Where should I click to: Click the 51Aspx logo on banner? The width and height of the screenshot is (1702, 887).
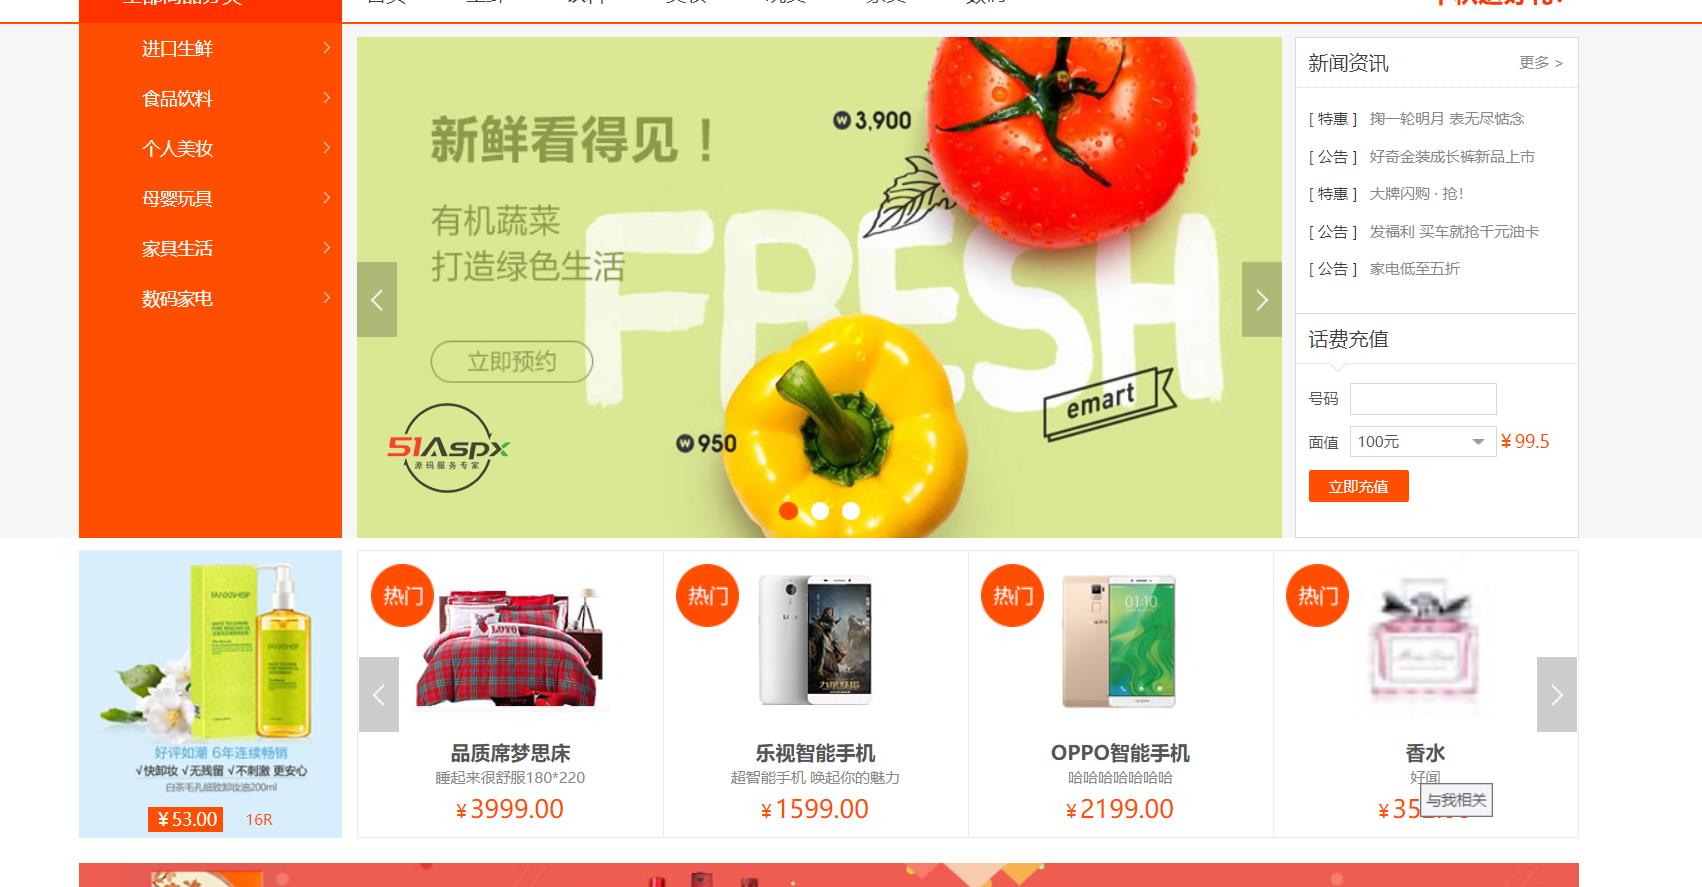click(x=448, y=448)
